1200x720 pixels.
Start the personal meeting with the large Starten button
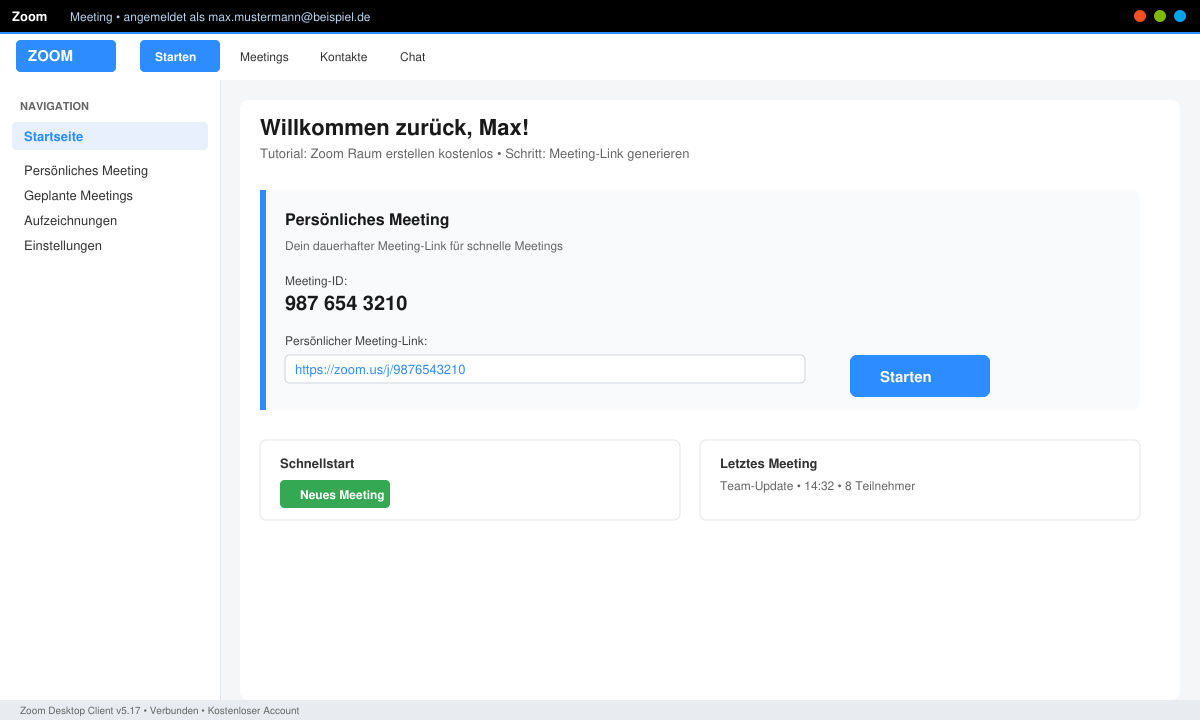point(920,376)
